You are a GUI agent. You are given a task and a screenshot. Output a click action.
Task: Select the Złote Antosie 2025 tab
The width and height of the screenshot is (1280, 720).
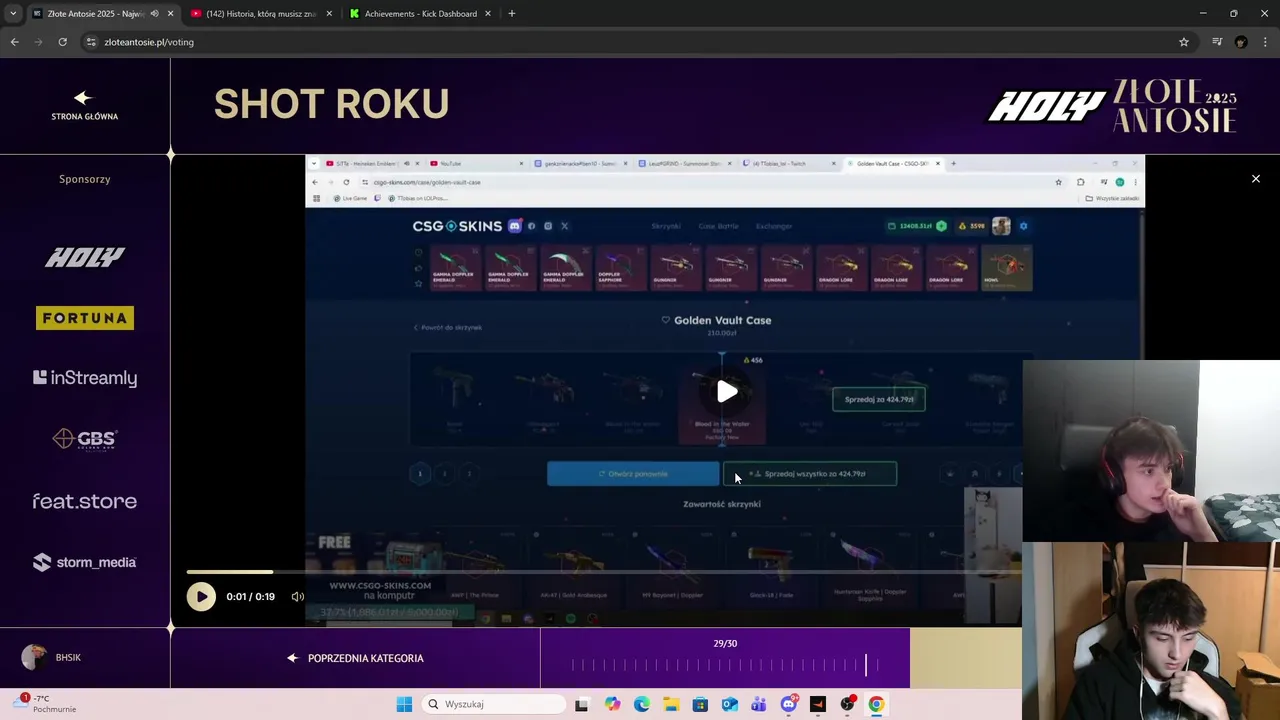coord(94,14)
